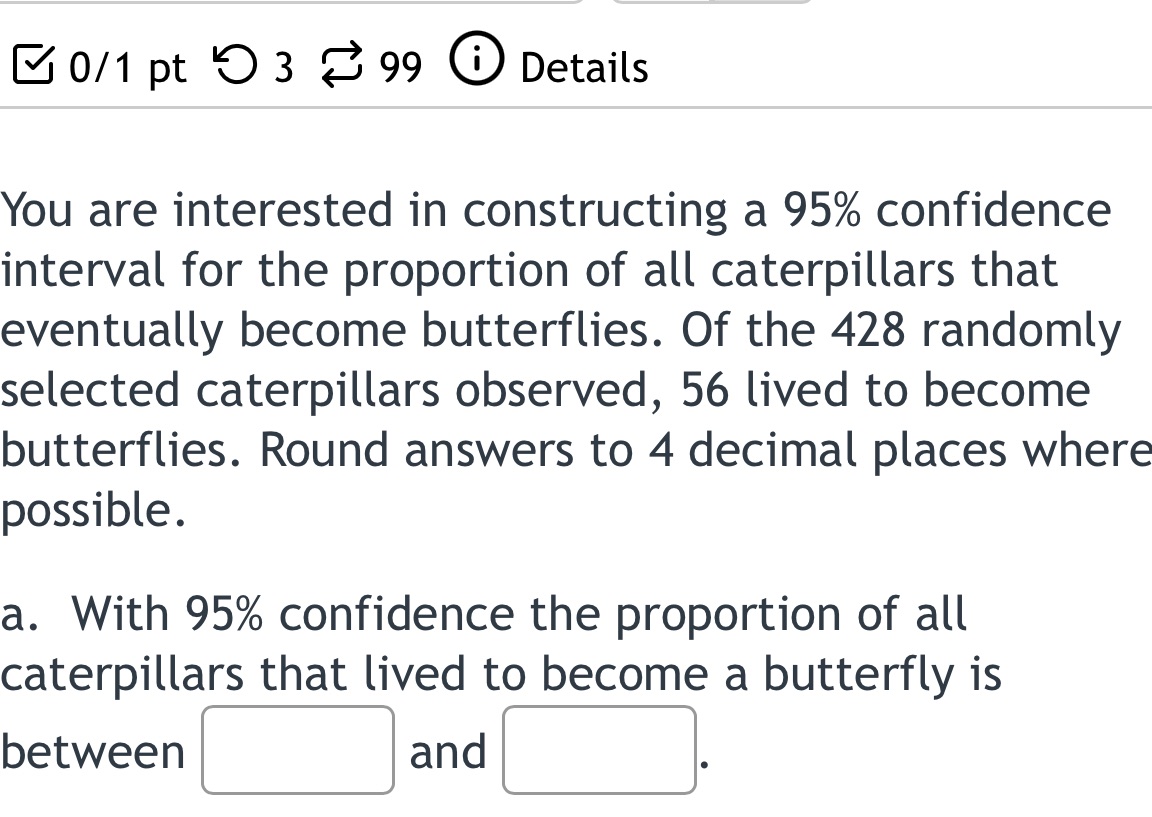Open the circled info icon for question Details

(475, 63)
